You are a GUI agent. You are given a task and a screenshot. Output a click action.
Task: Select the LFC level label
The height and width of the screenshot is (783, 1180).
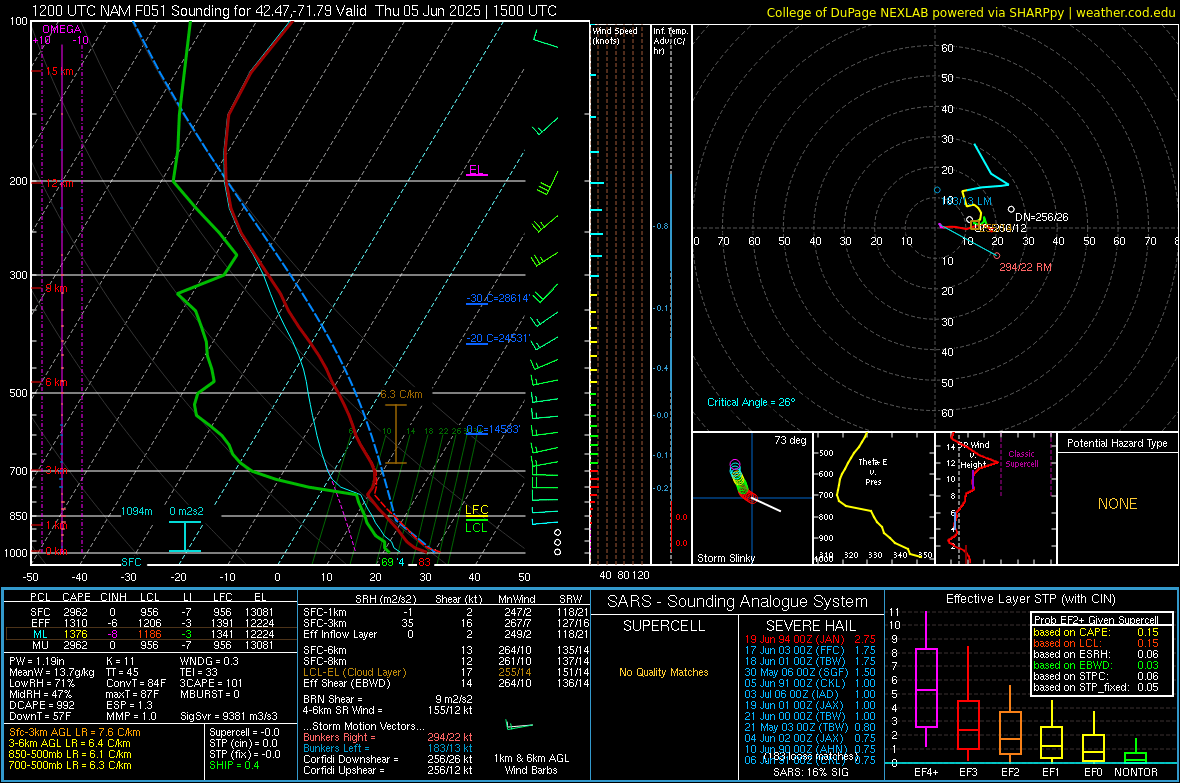pyautogui.click(x=477, y=510)
